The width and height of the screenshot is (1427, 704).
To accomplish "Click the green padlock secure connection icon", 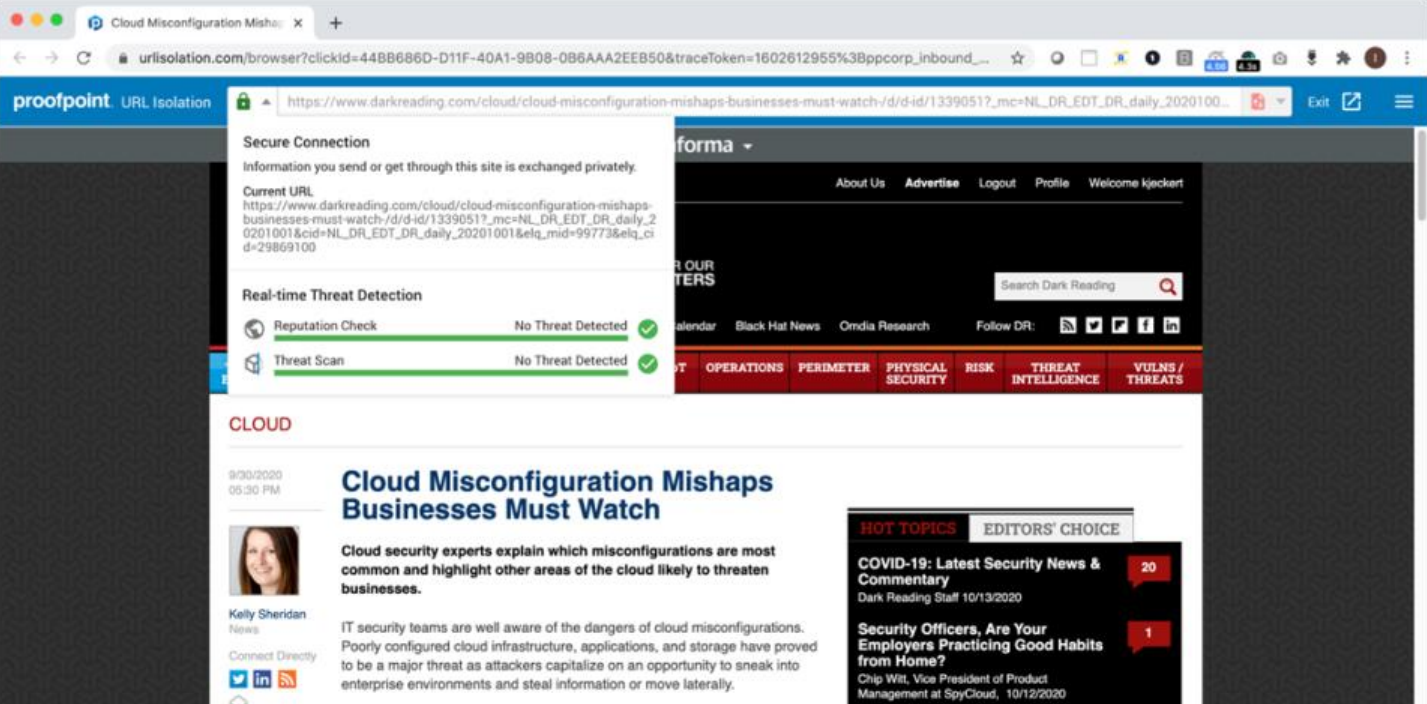I will [243, 102].
